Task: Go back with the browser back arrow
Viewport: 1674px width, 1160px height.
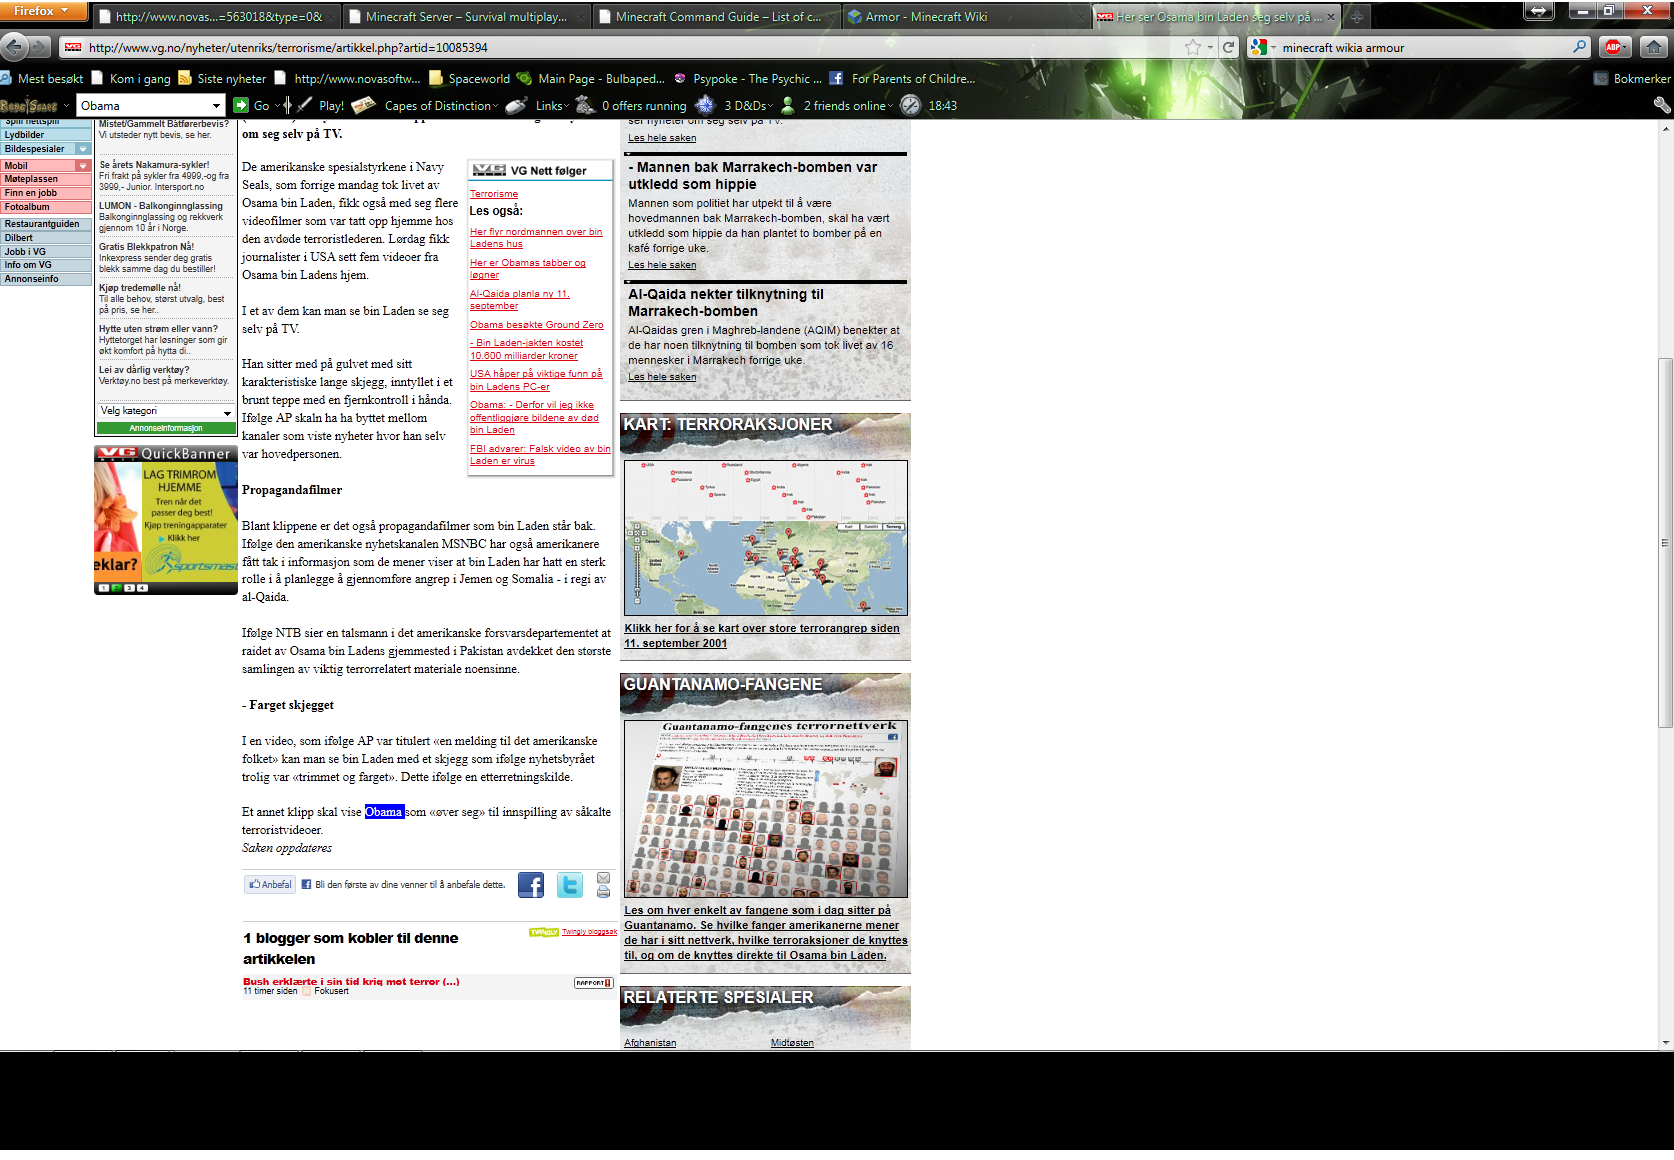Action: 14,47
